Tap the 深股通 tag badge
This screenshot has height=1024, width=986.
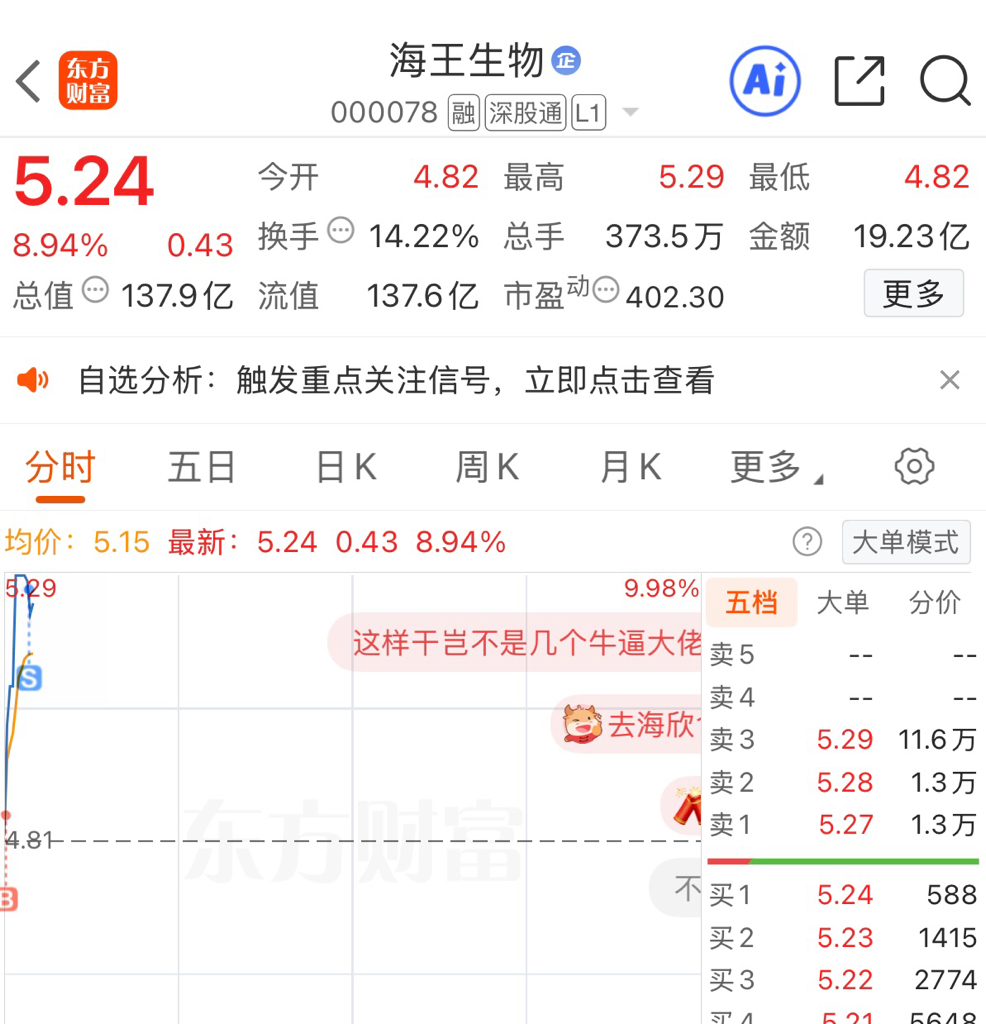pos(525,113)
